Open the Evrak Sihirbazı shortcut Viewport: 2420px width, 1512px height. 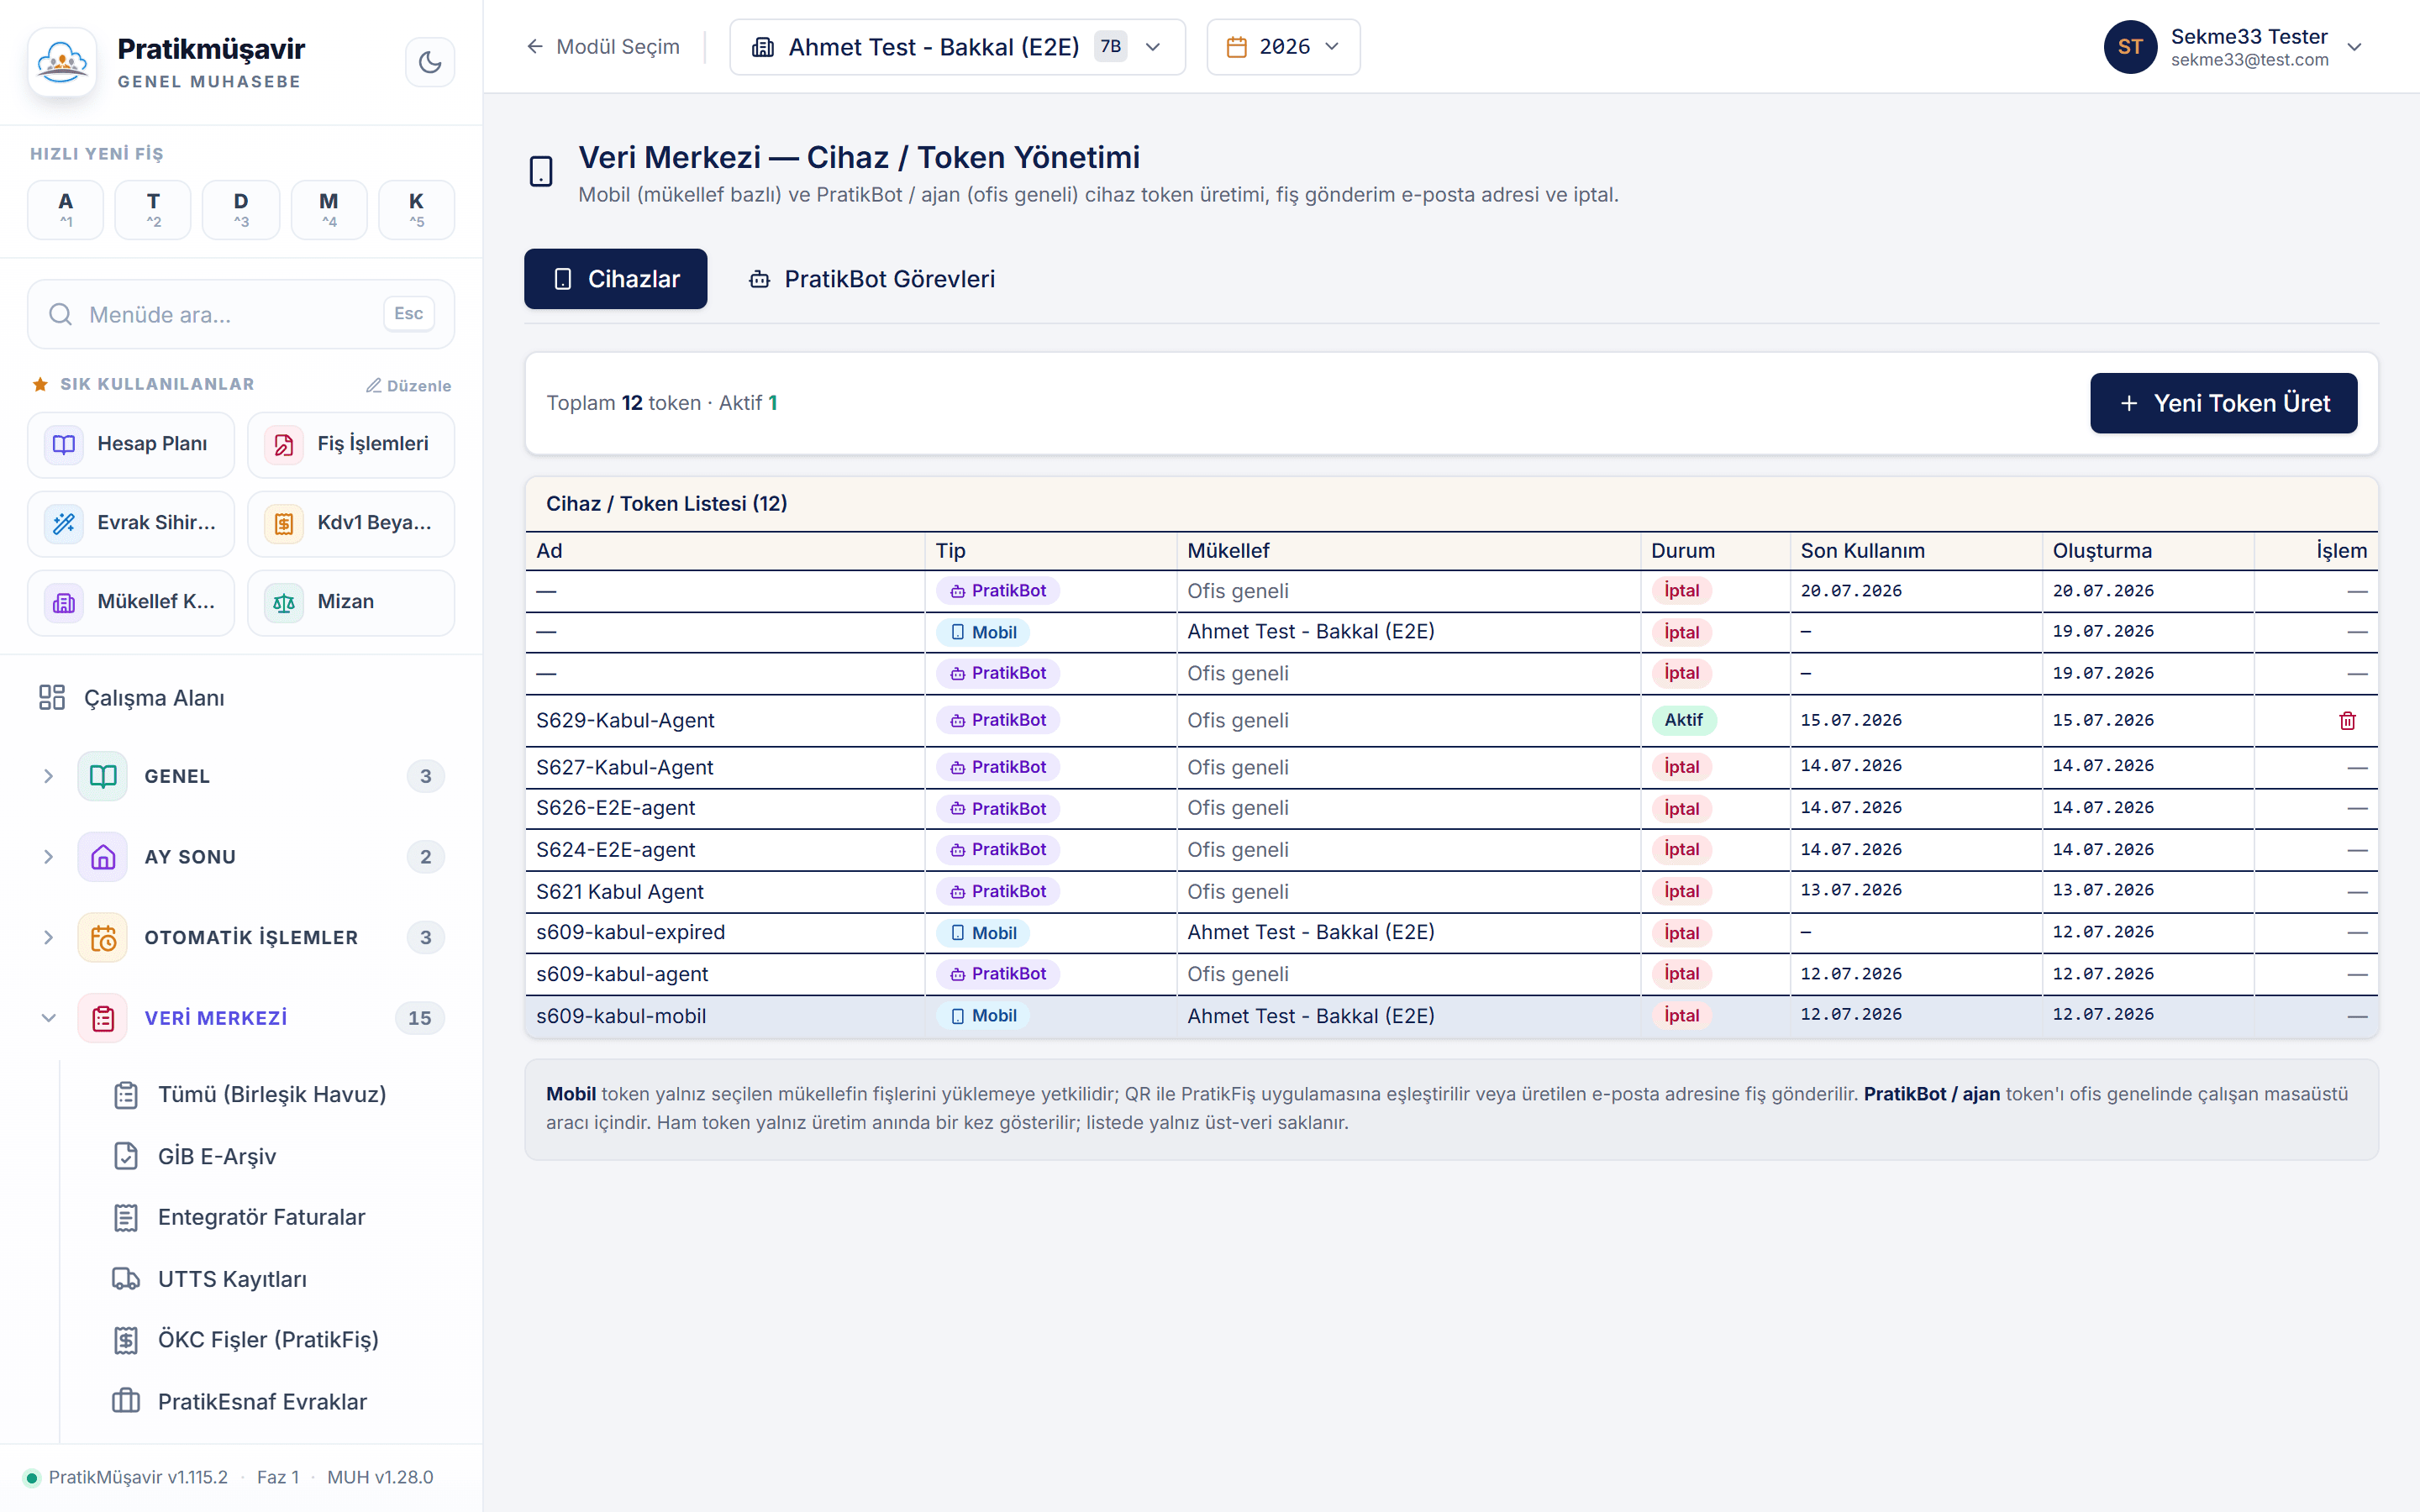coord(131,523)
